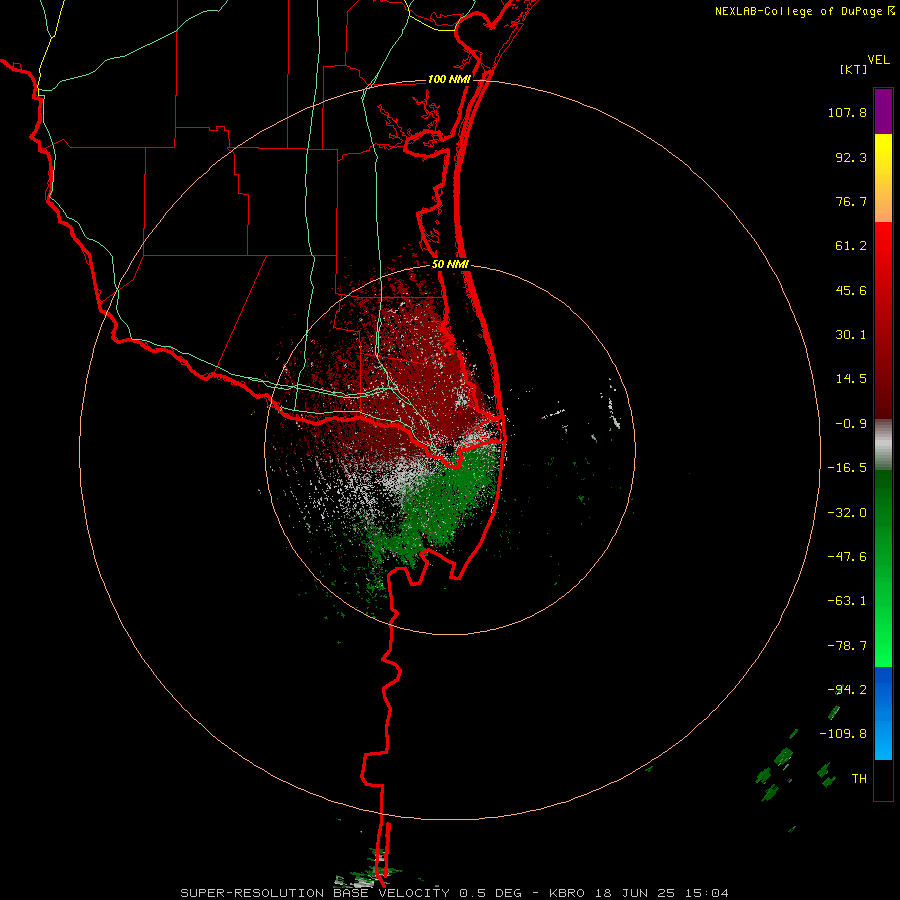The height and width of the screenshot is (900, 900).
Task: Click the purple segment of velocity color bar
Action: click(x=883, y=112)
